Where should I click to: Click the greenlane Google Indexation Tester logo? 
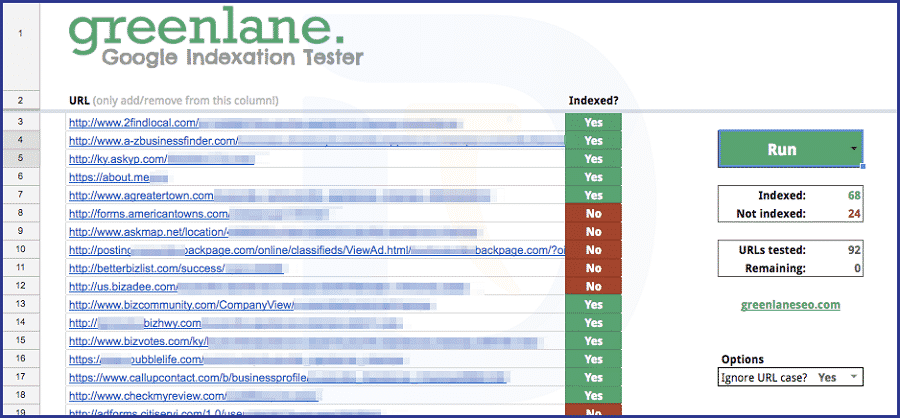coord(216,39)
